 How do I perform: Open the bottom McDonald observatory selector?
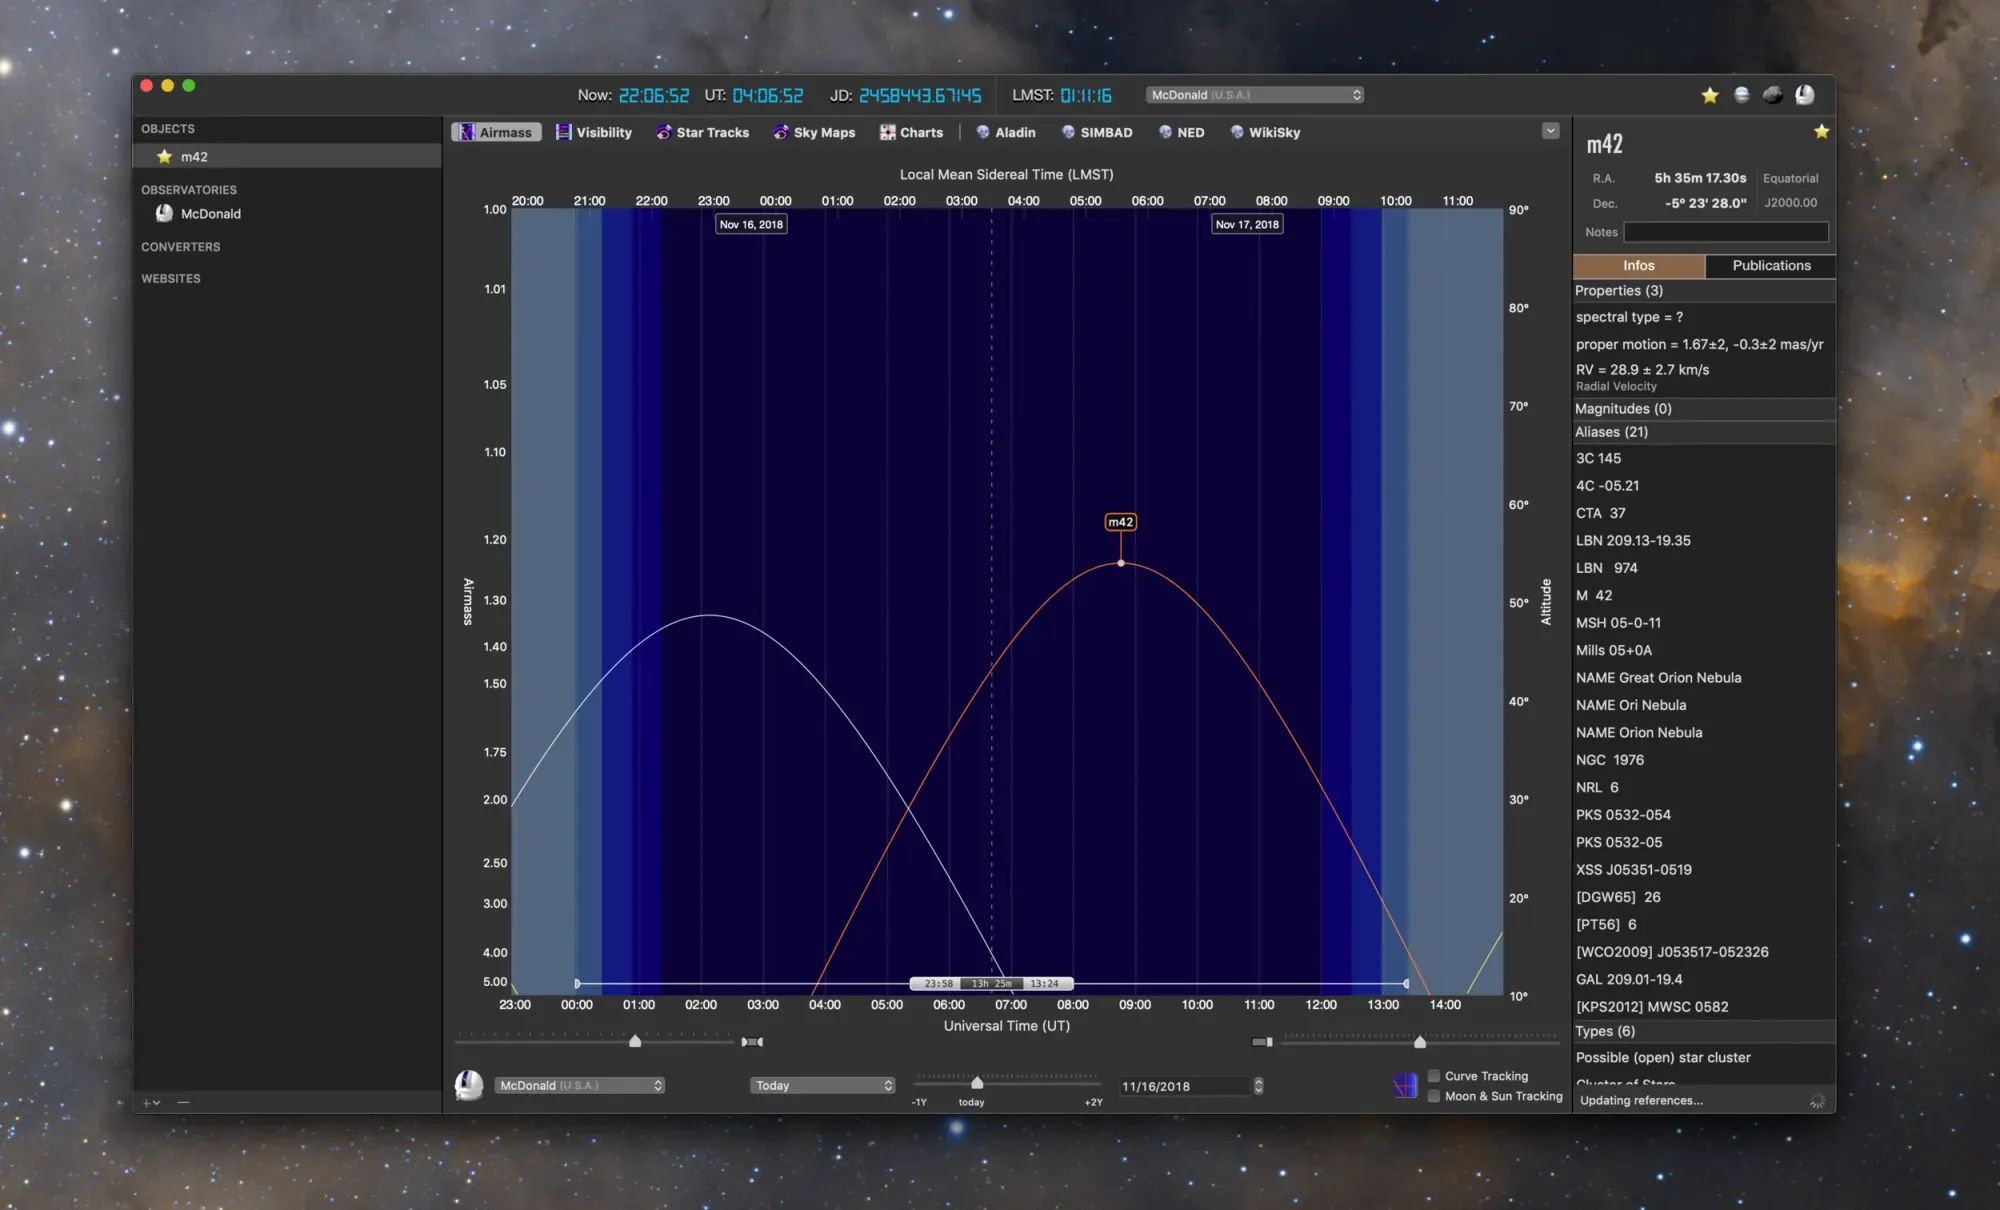point(579,1085)
